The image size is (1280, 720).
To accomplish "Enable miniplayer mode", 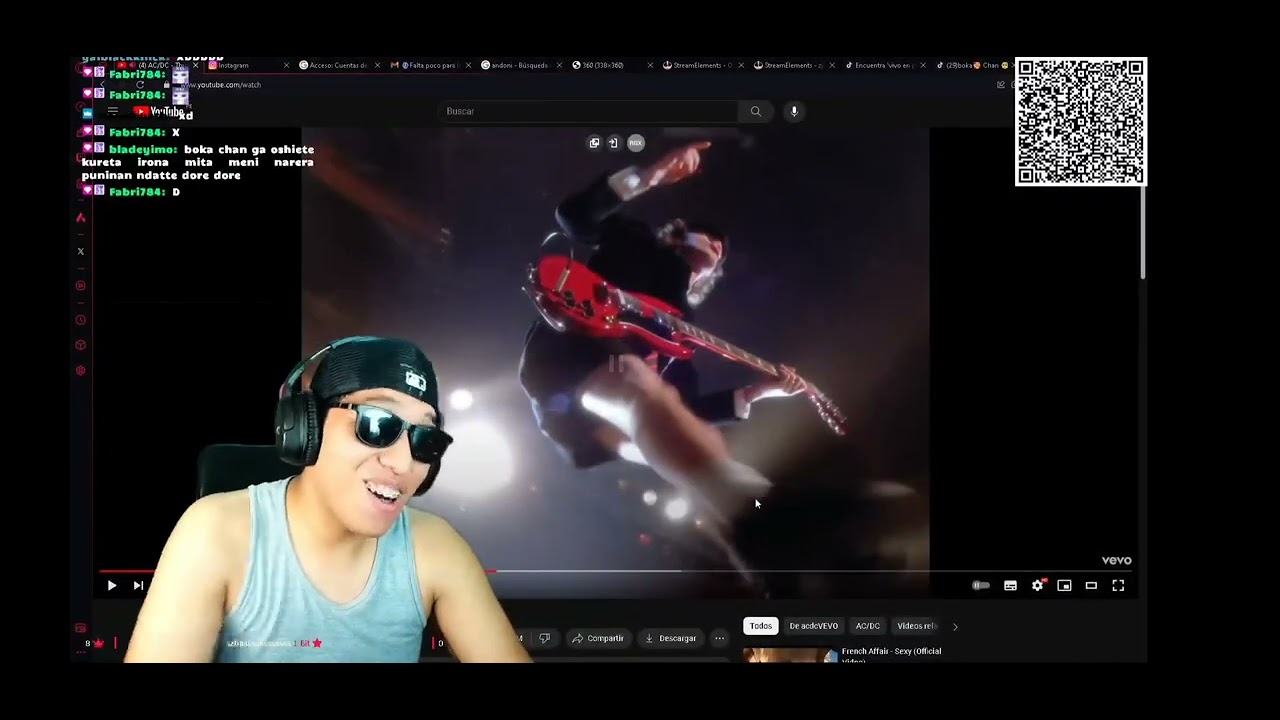I will 1064,586.
